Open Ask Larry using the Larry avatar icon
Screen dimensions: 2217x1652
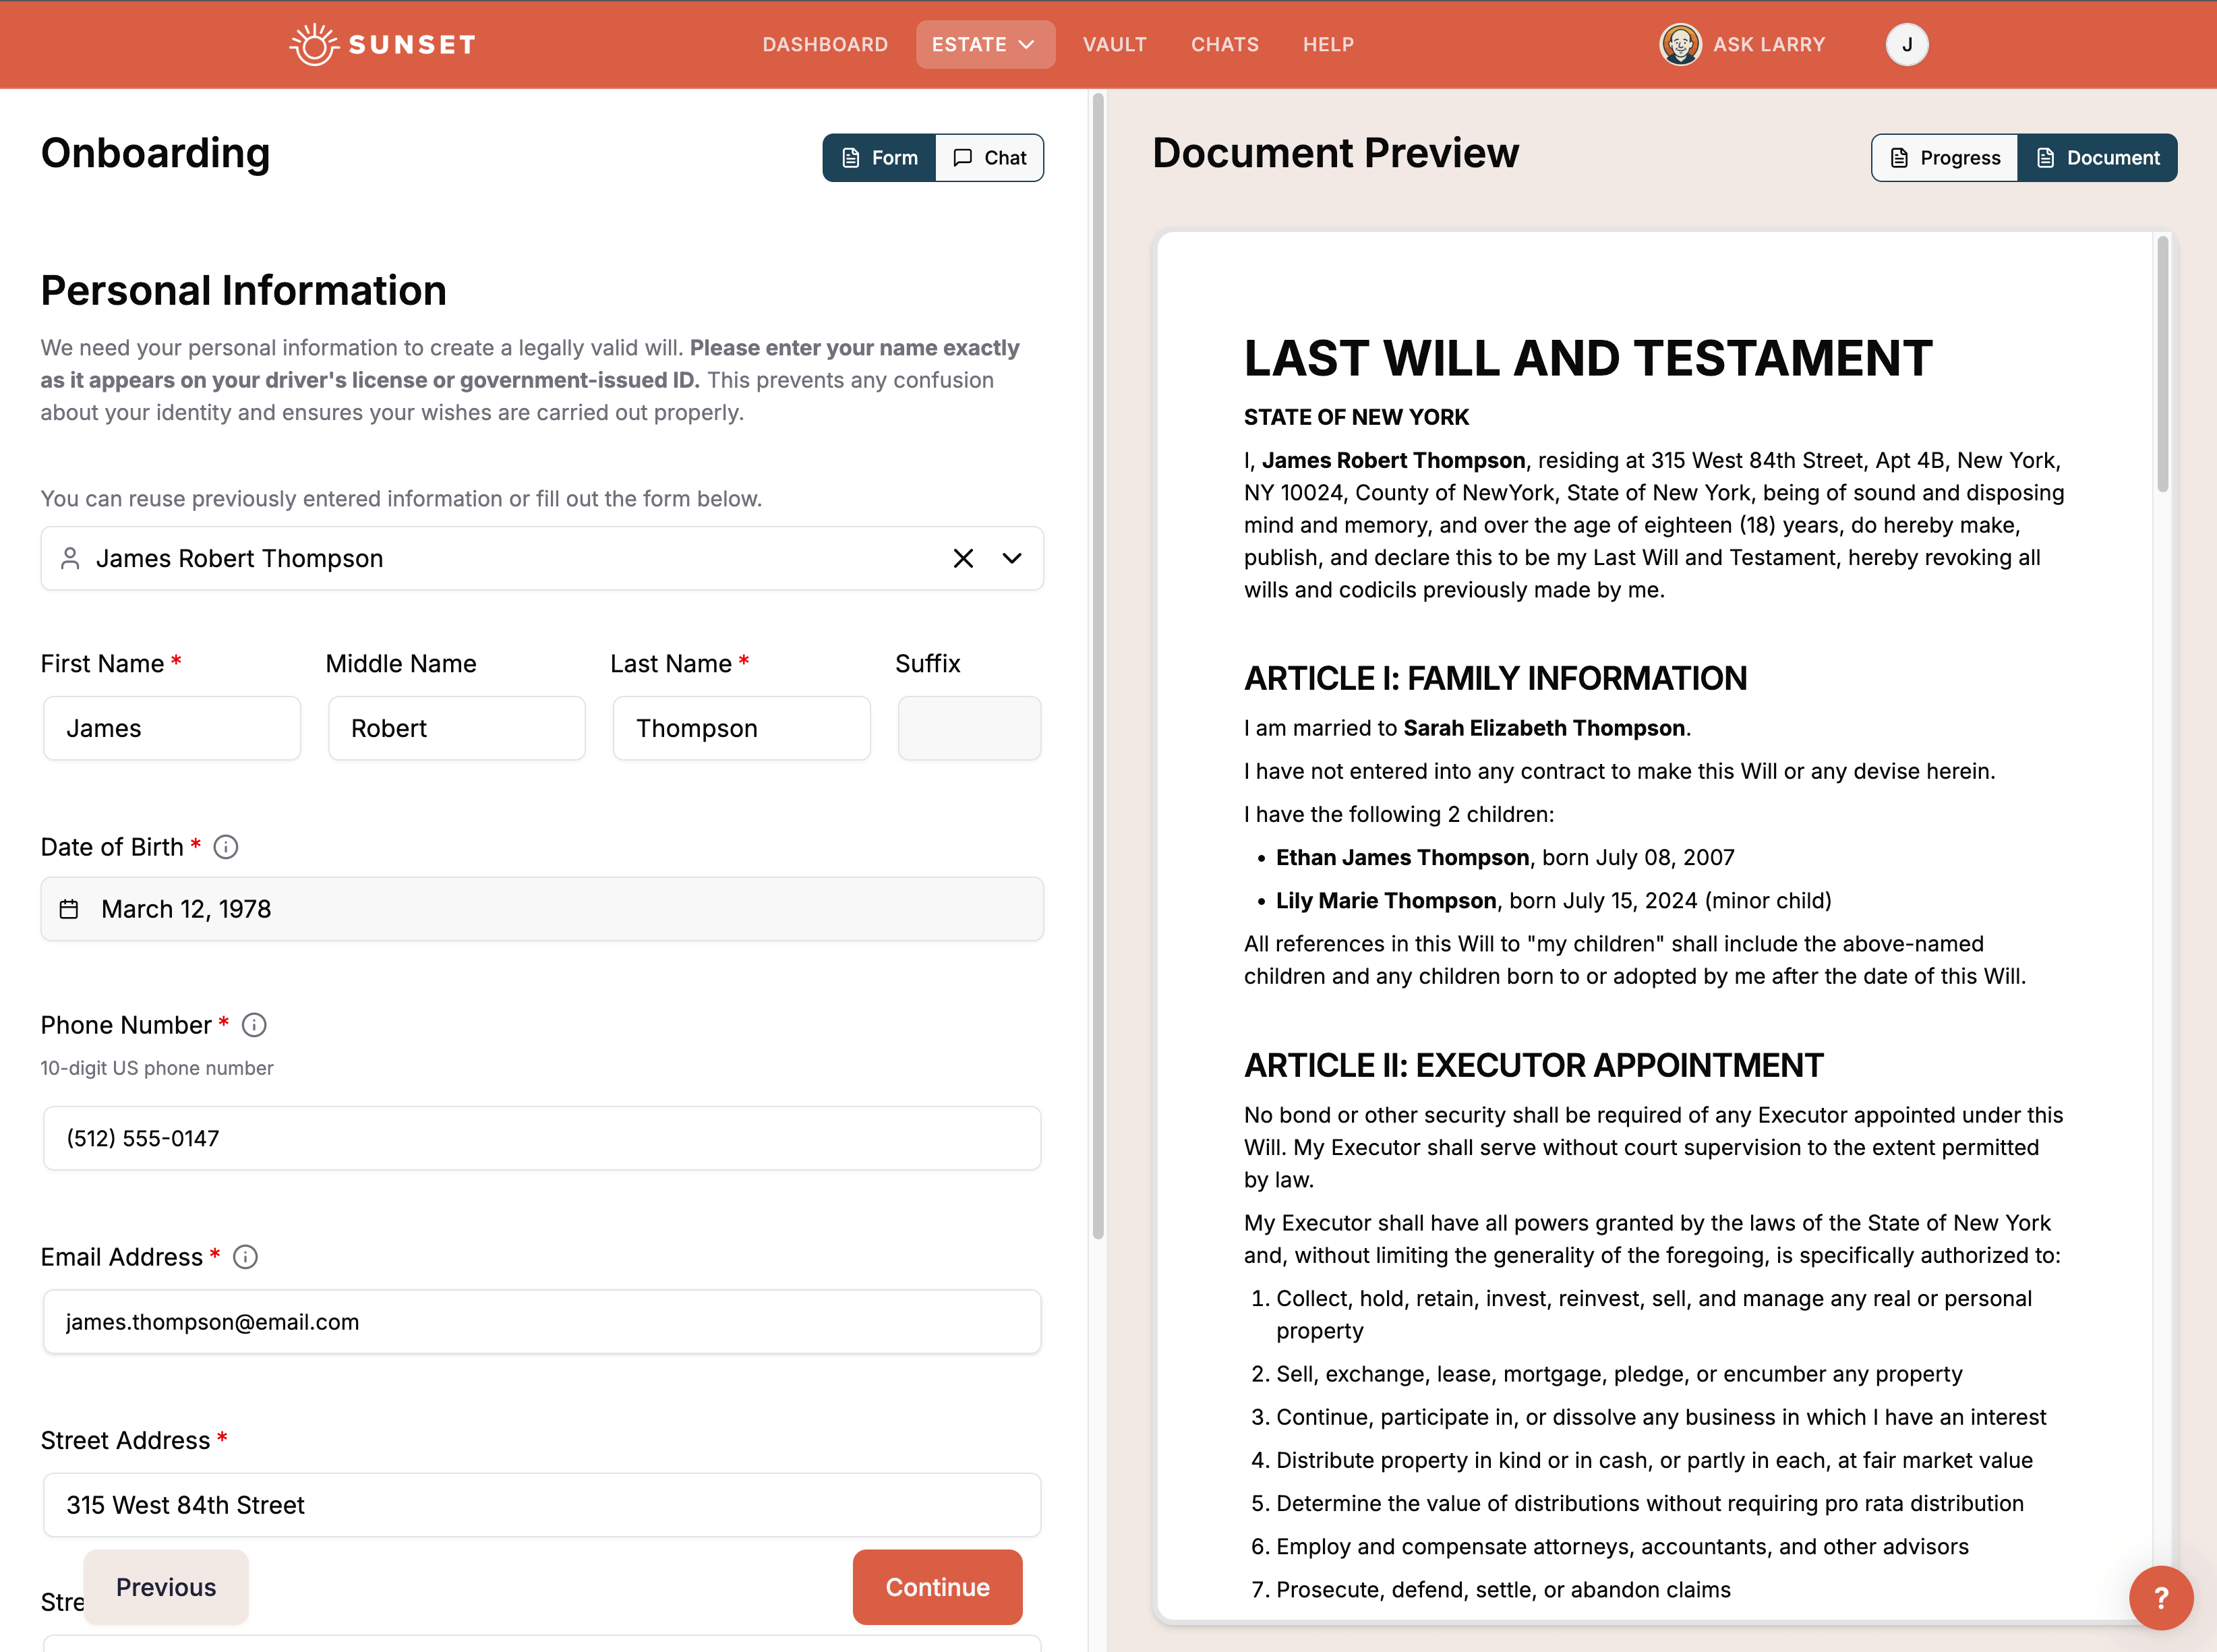coord(1681,43)
